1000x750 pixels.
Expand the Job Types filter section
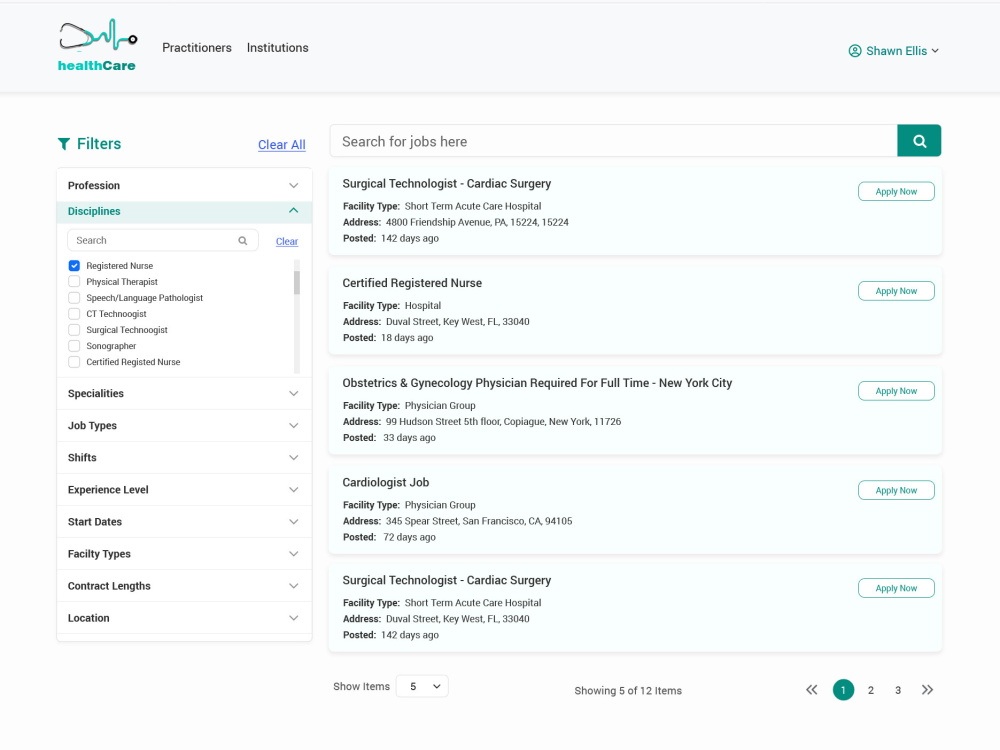[184, 425]
